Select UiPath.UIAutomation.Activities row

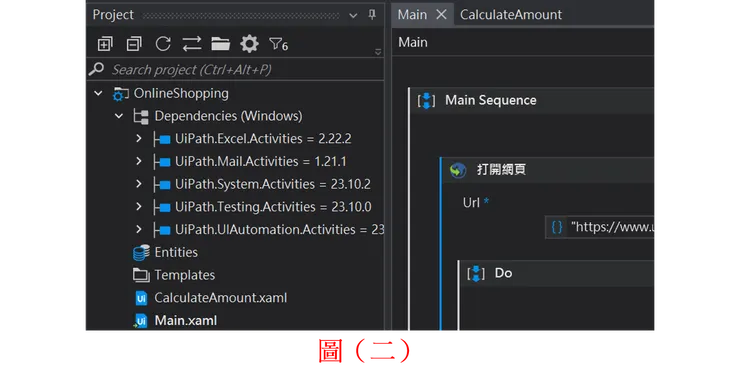279,229
